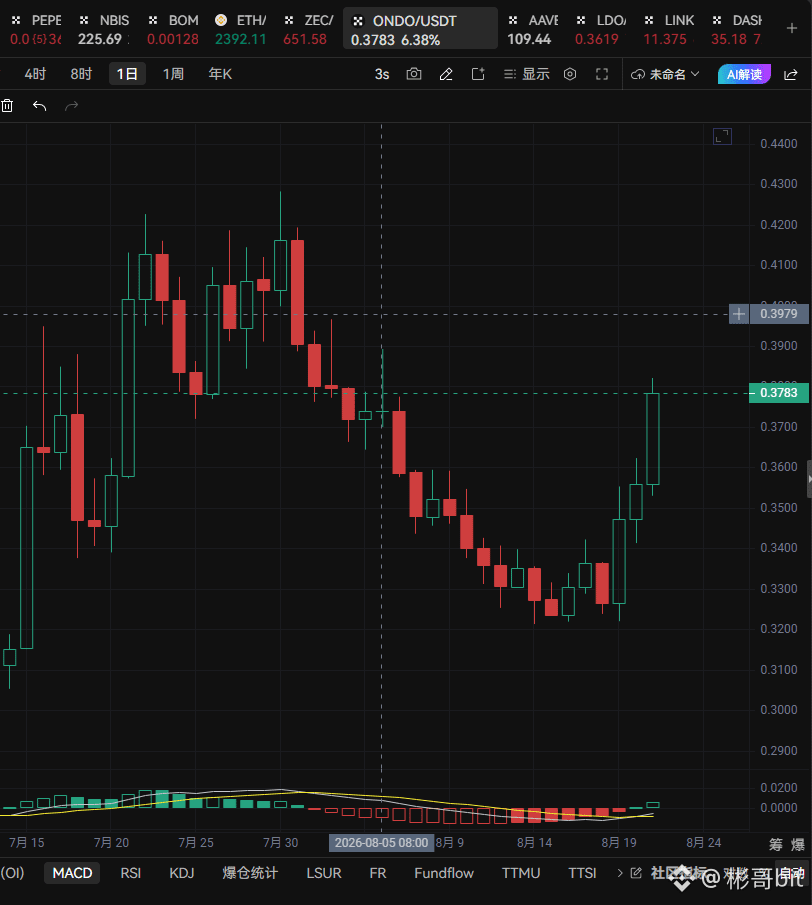This screenshot has height=905, width=812.
Task: Select the FR indicator
Action: tap(378, 873)
